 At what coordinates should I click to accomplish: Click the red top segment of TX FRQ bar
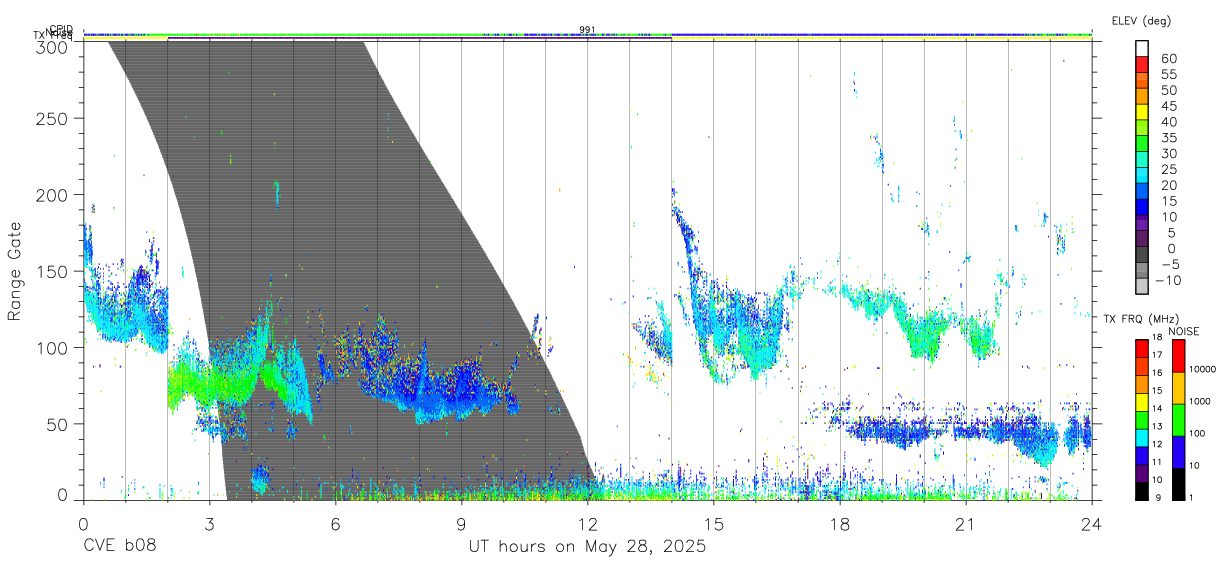coord(1141,348)
